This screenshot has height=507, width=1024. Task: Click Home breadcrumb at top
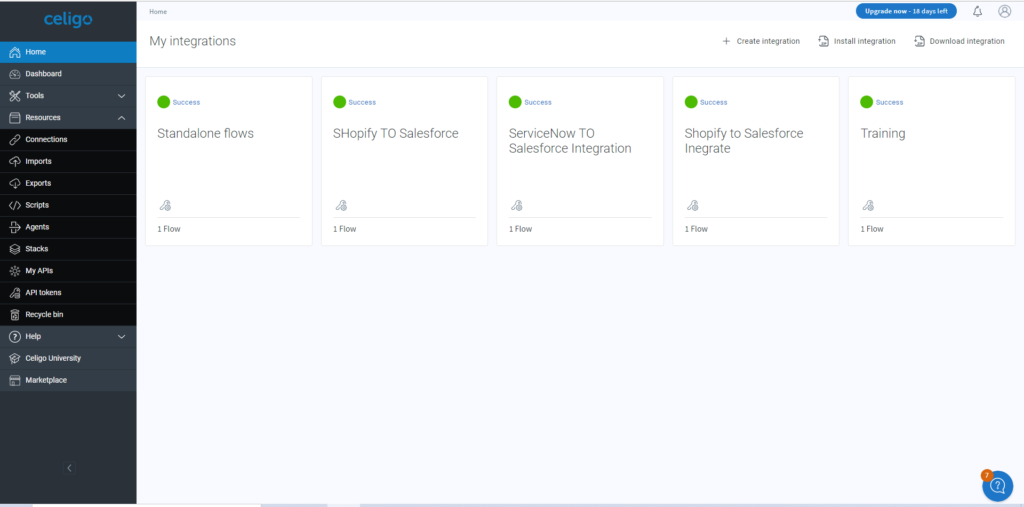click(158, 12)
